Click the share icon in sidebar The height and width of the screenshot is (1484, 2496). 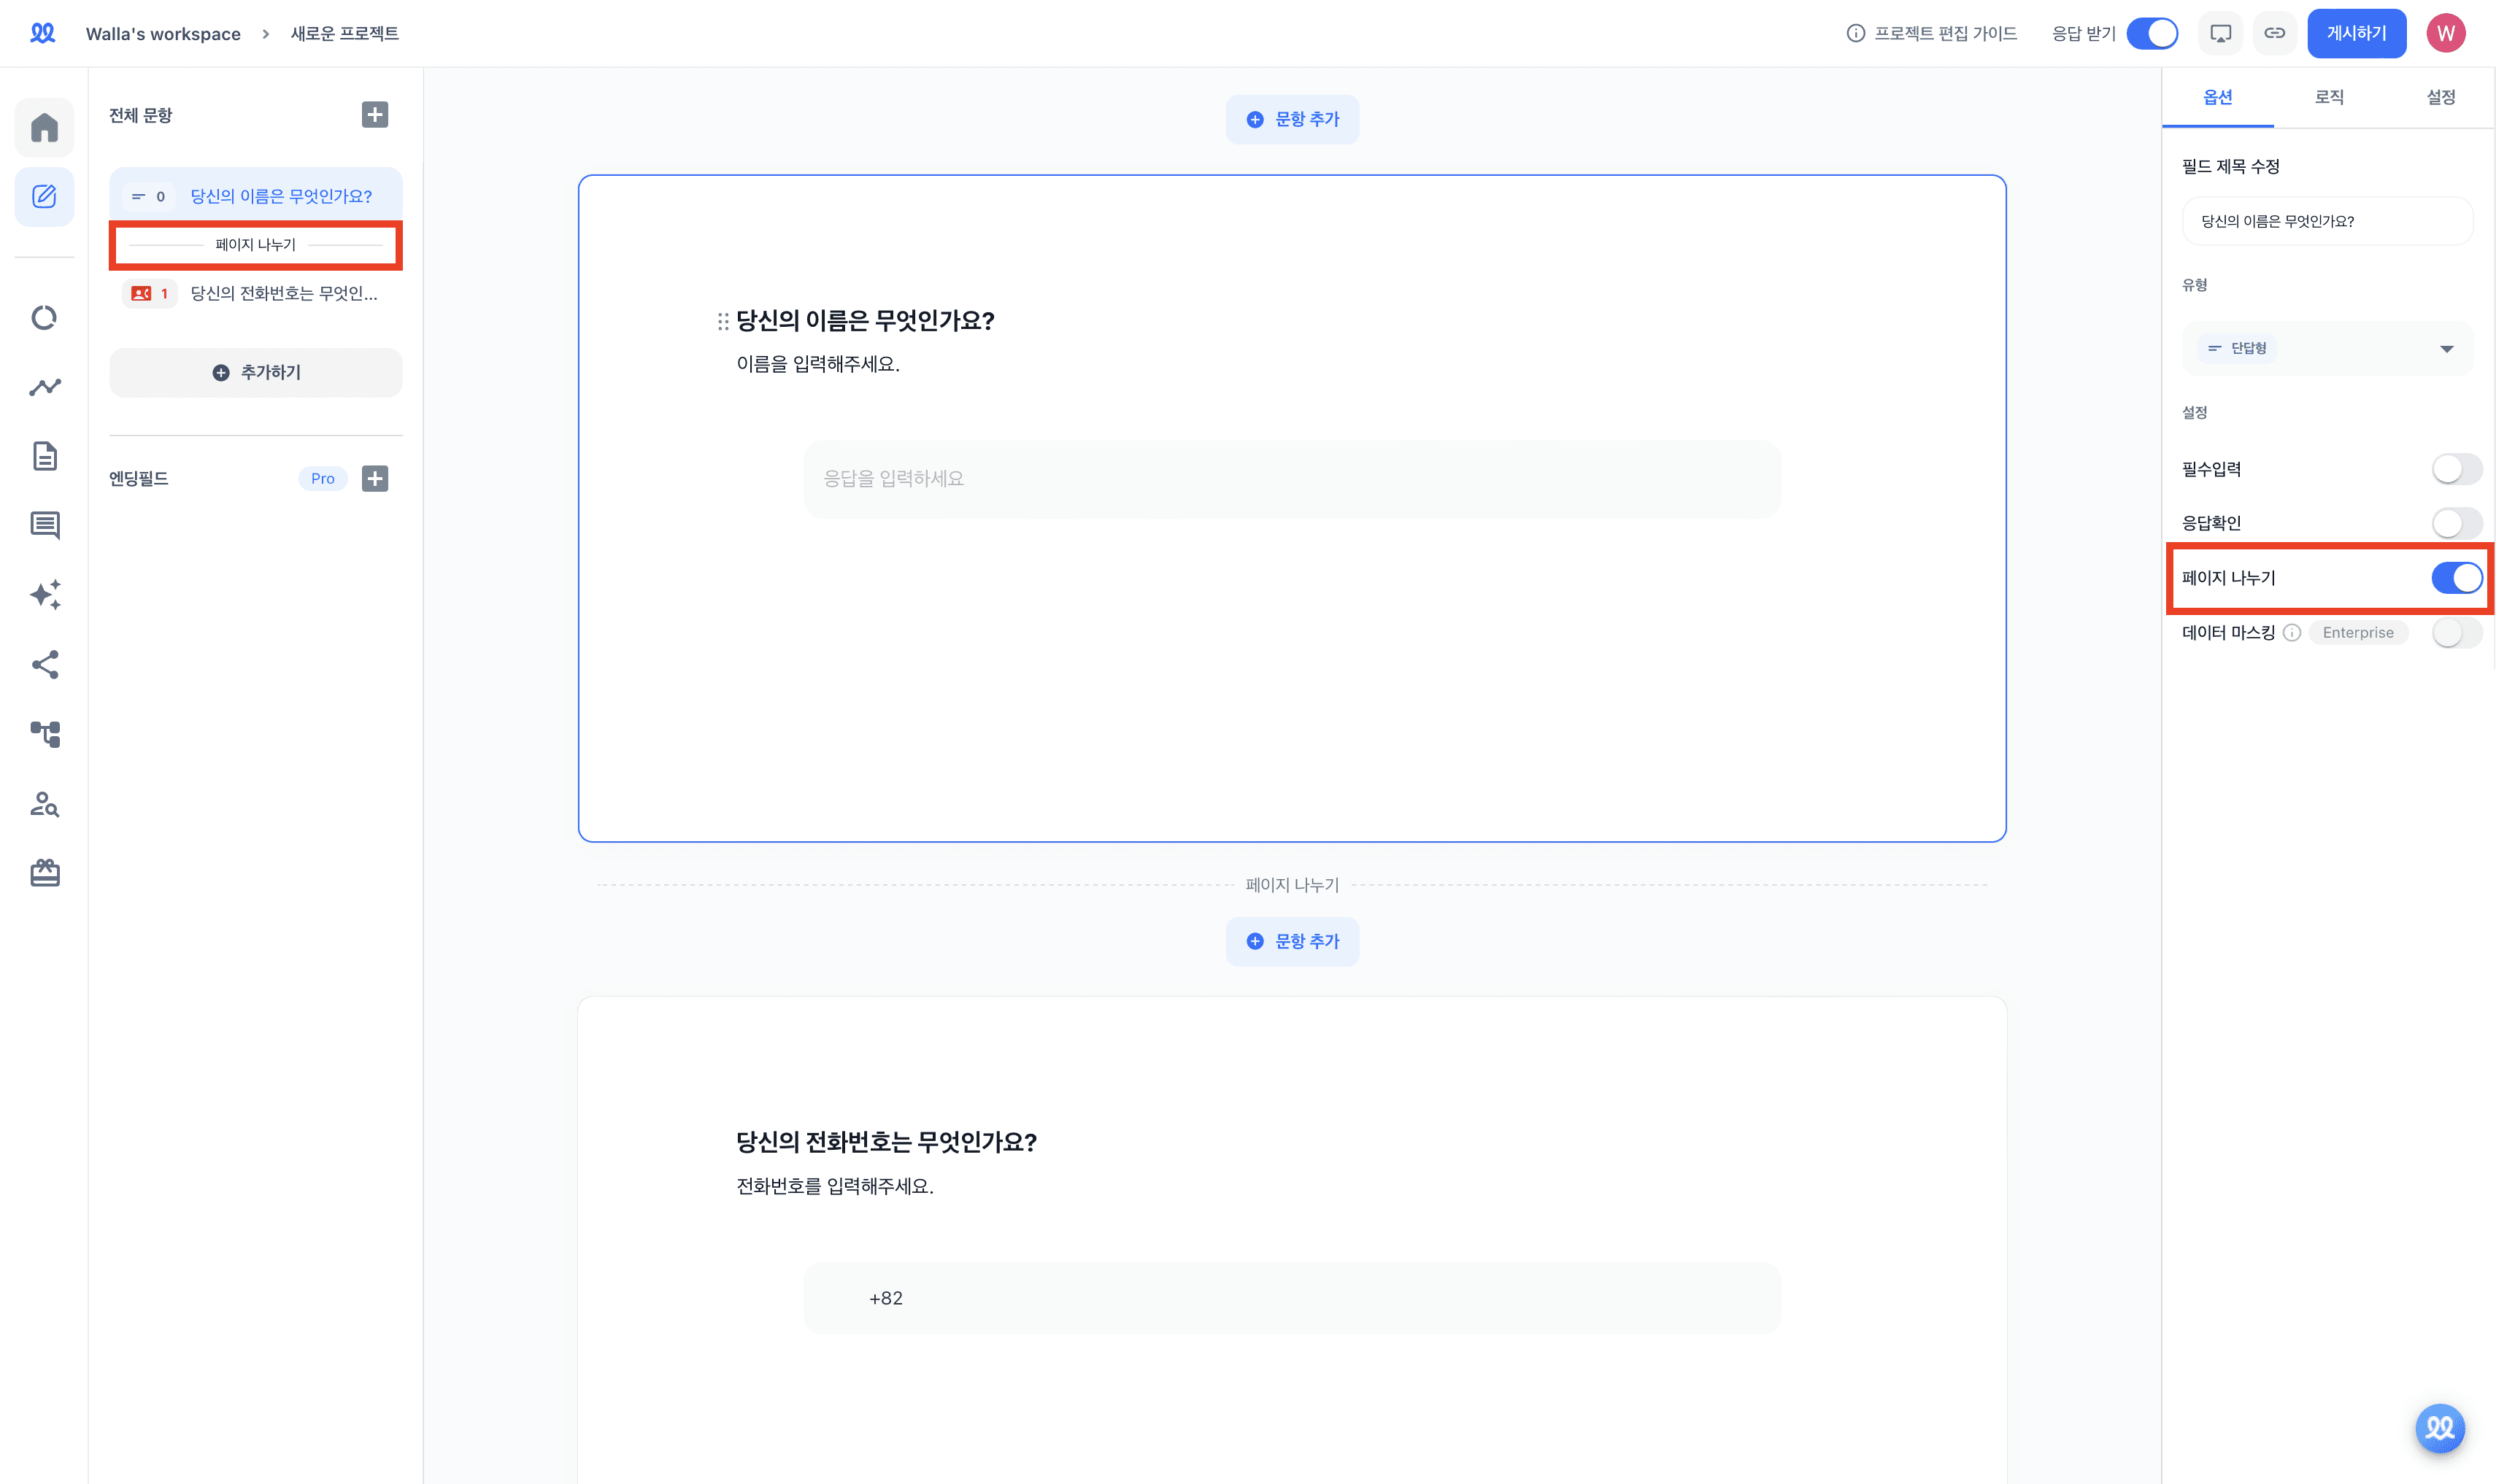(x=44, y=665)
